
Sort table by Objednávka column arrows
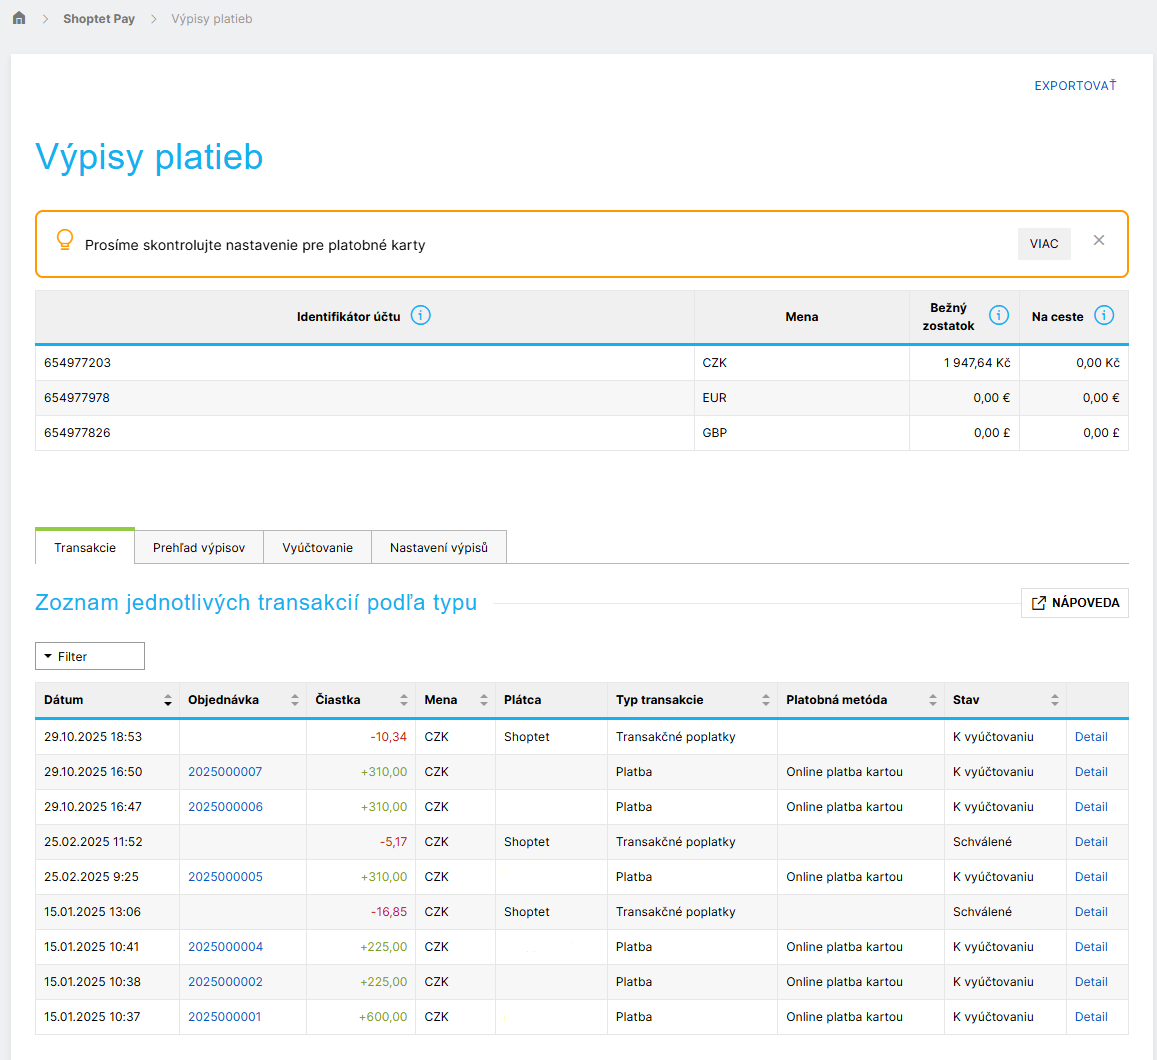pyautogui.click(x=294, y=700)
